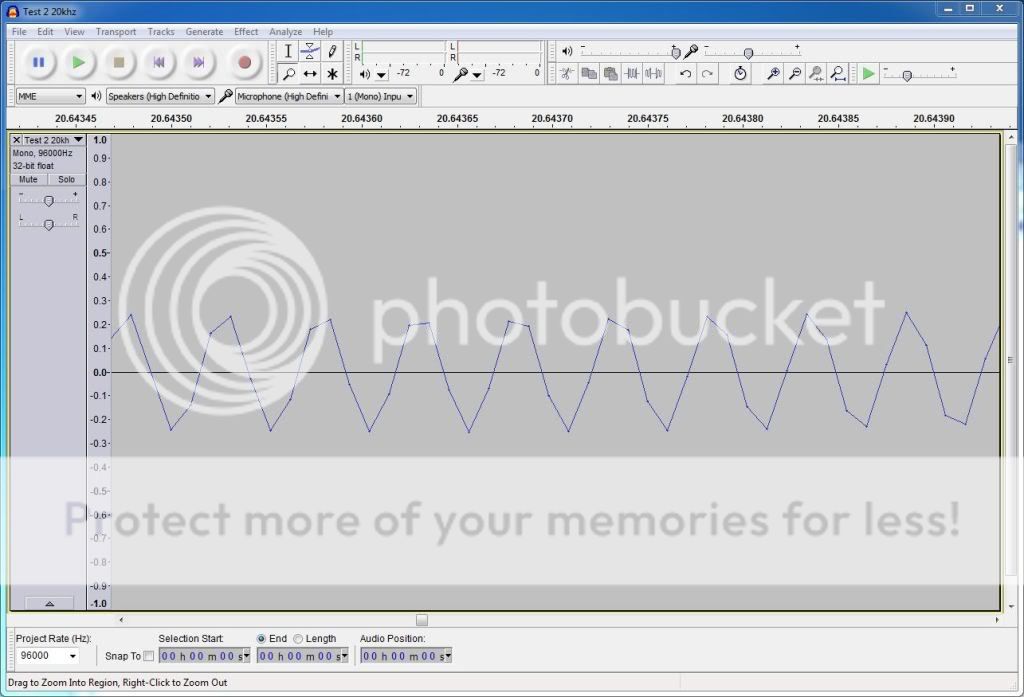Open the MME audio host dropdown
This screenshot has width=1024, height=697.
pyautogui.click(x=50, y=96)
